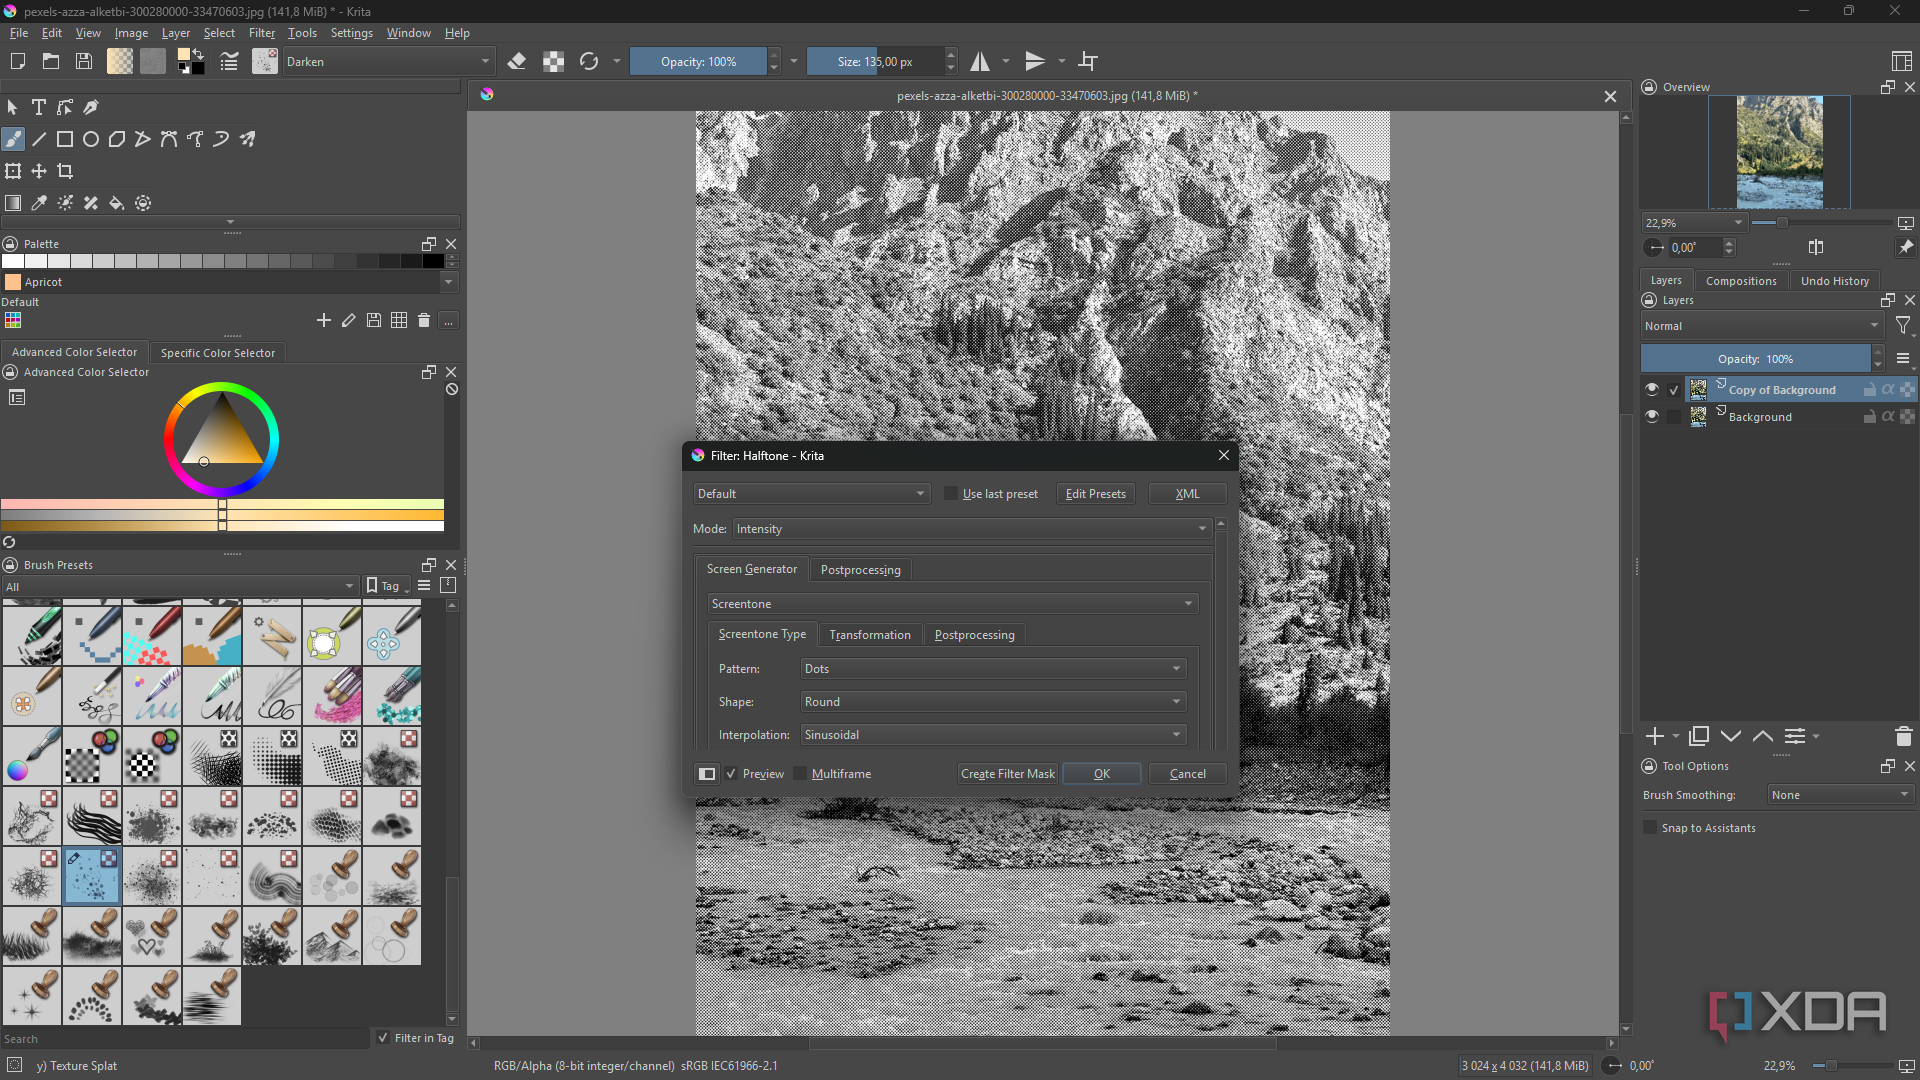1920x1080 pixels.
Task: Open the Interpolation dropdown showing Sinusoidal
Action: [993, 735]
